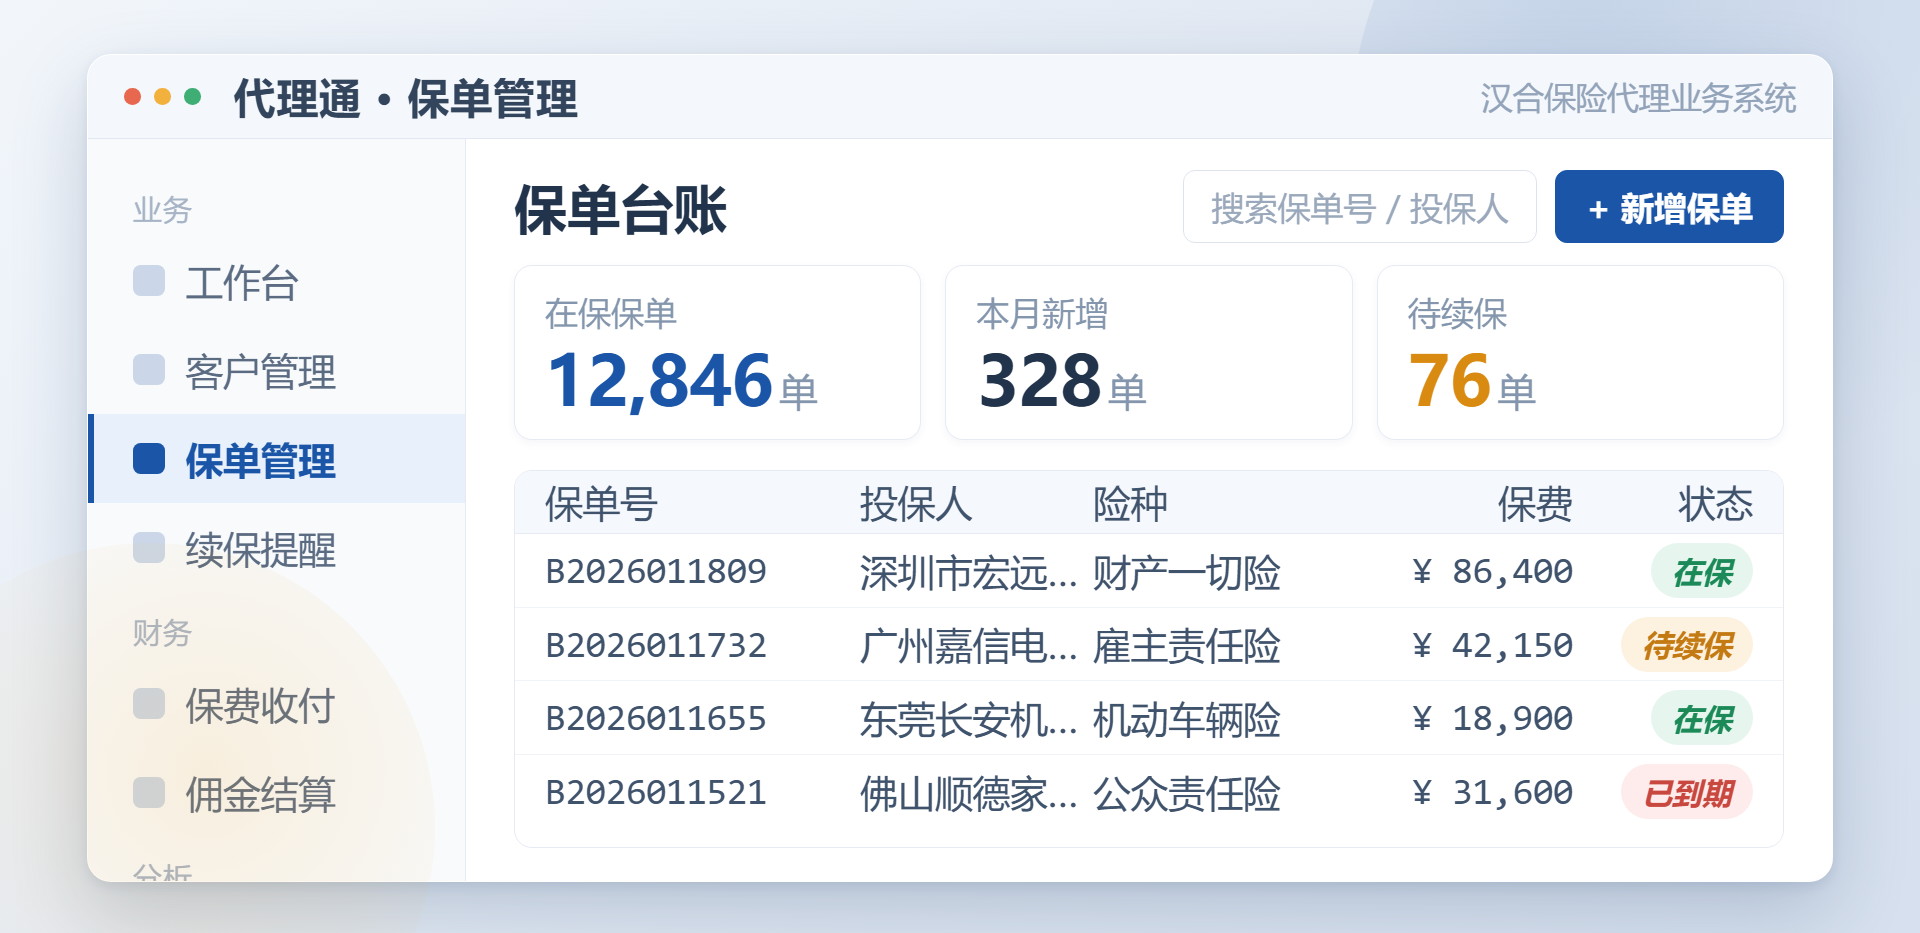This screenshot has width=1920, height=933.
Task: Open policy B2026011732
Action: coord(656,645)
